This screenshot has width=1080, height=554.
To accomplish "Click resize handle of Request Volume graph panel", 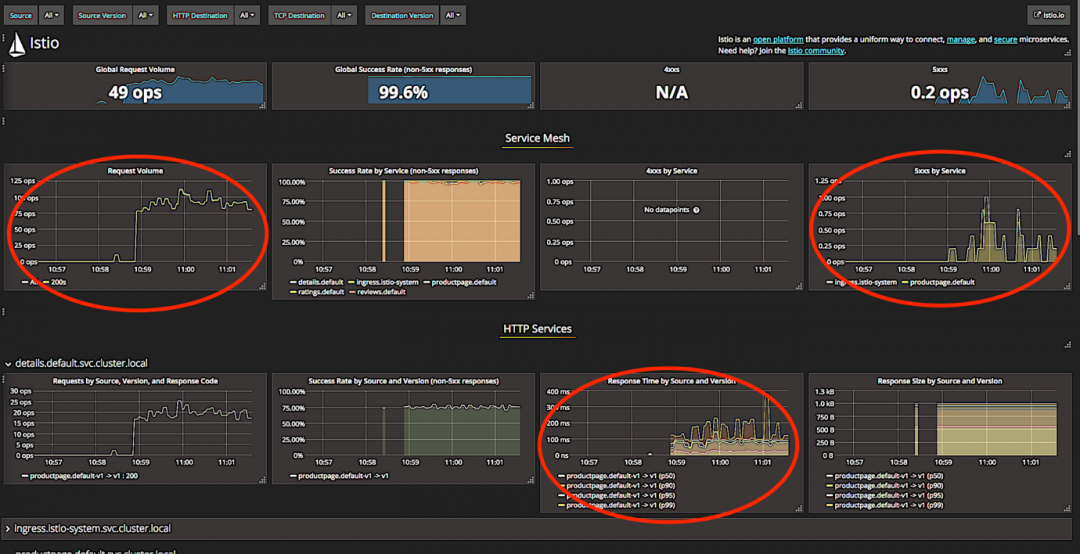I will point(262,286).
